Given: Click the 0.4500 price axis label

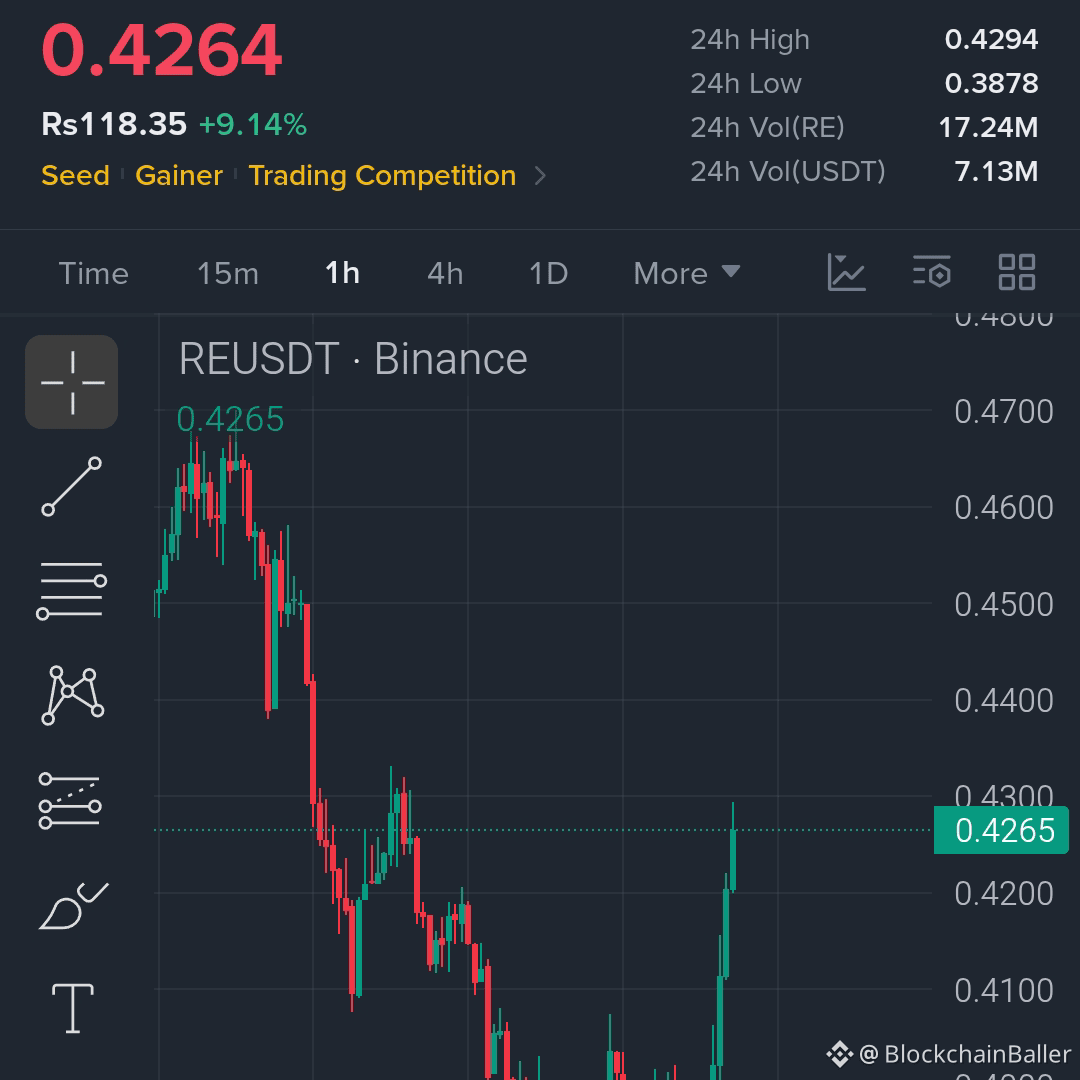Looking at the screenshot, I should [1004, 605].
